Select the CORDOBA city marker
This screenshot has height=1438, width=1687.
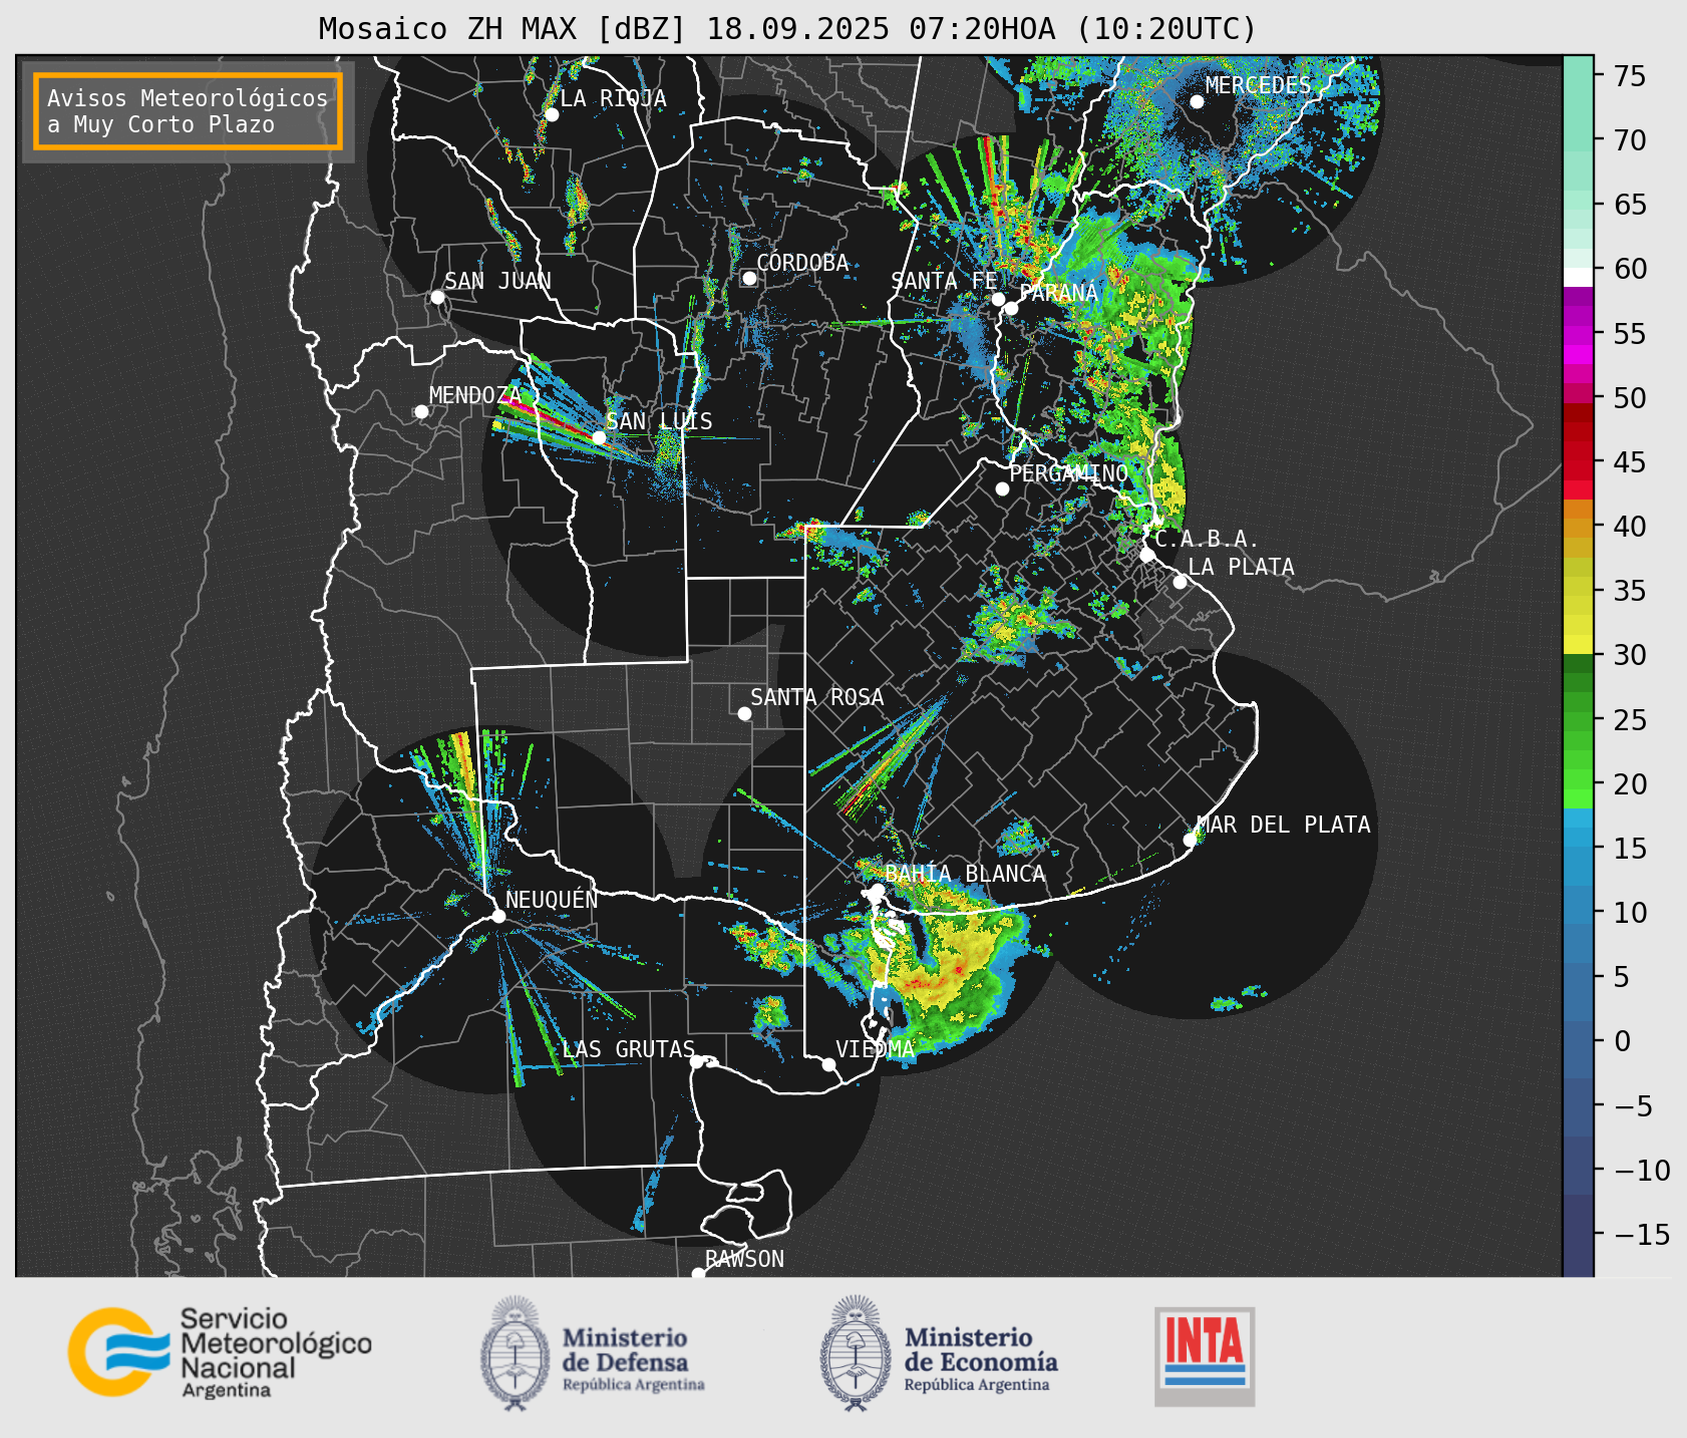pyautogui.click(x=749, y=278)
